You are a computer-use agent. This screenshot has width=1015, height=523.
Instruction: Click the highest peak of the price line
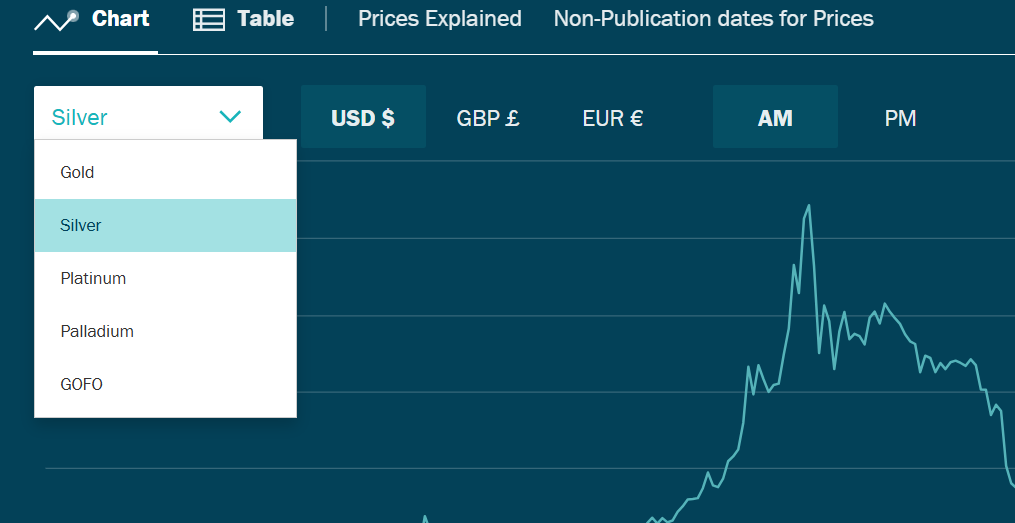pyautogui.click(x=808, y=206)
